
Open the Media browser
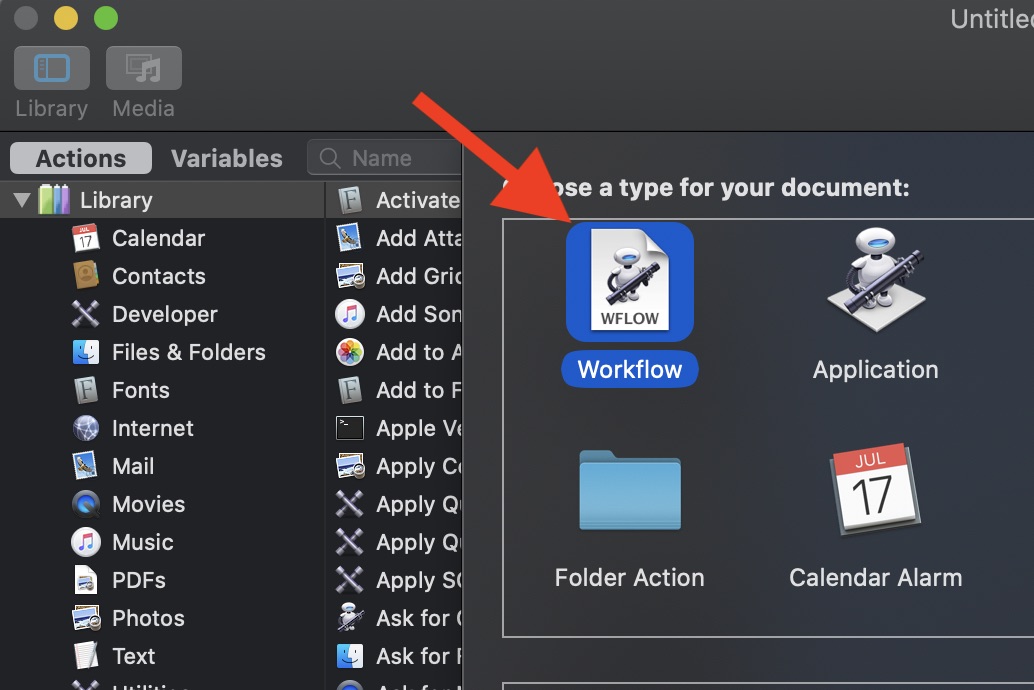[143, 68]
